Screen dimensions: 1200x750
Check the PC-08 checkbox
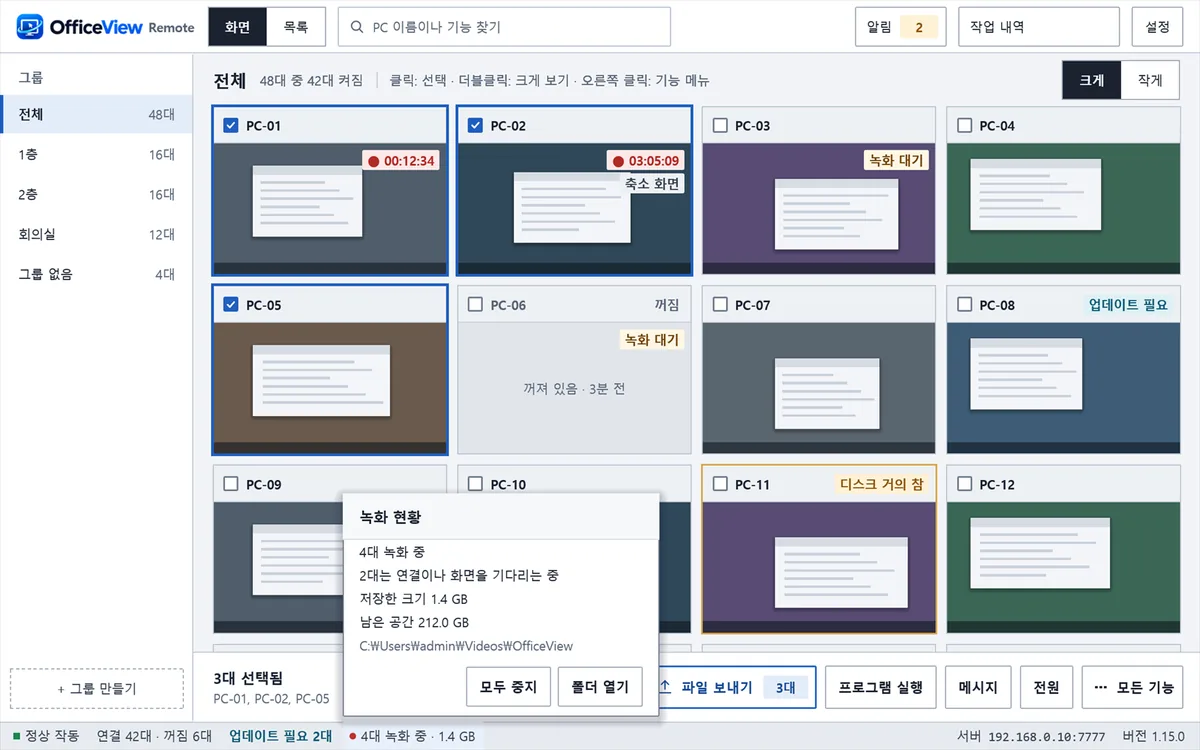coord(964,305)
